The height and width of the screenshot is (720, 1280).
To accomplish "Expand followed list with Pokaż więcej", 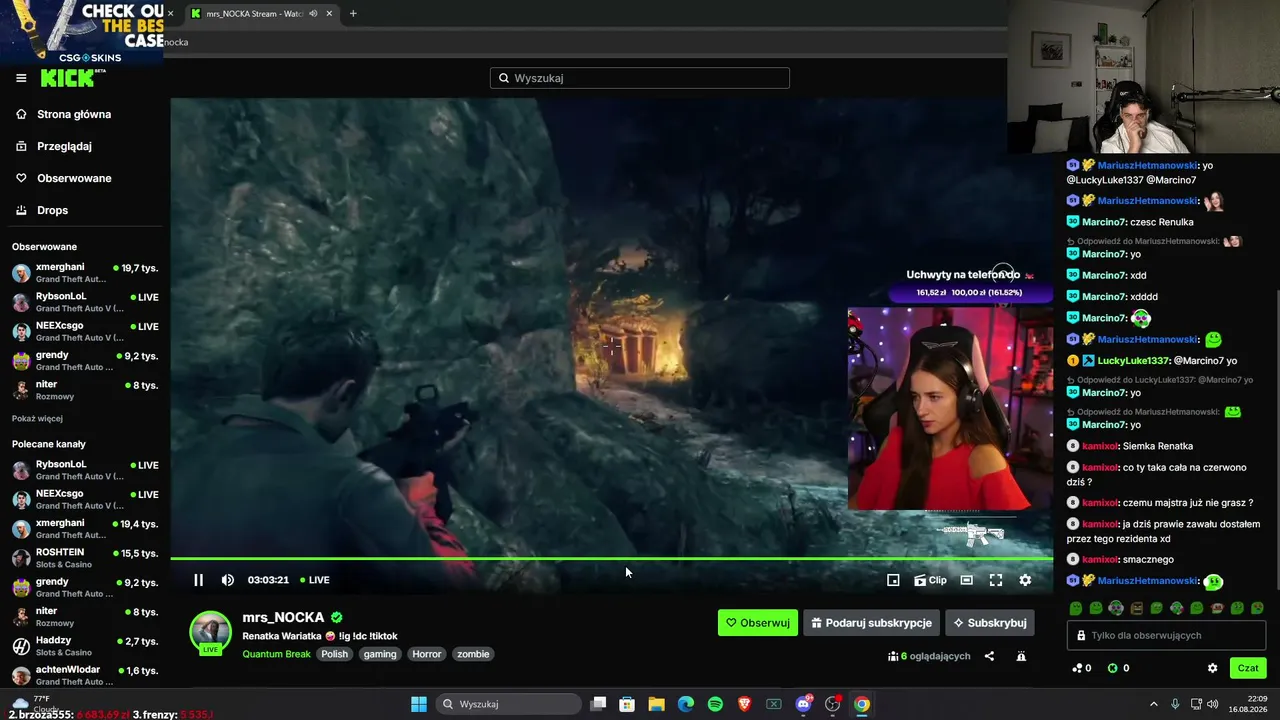I will (37, 418).
